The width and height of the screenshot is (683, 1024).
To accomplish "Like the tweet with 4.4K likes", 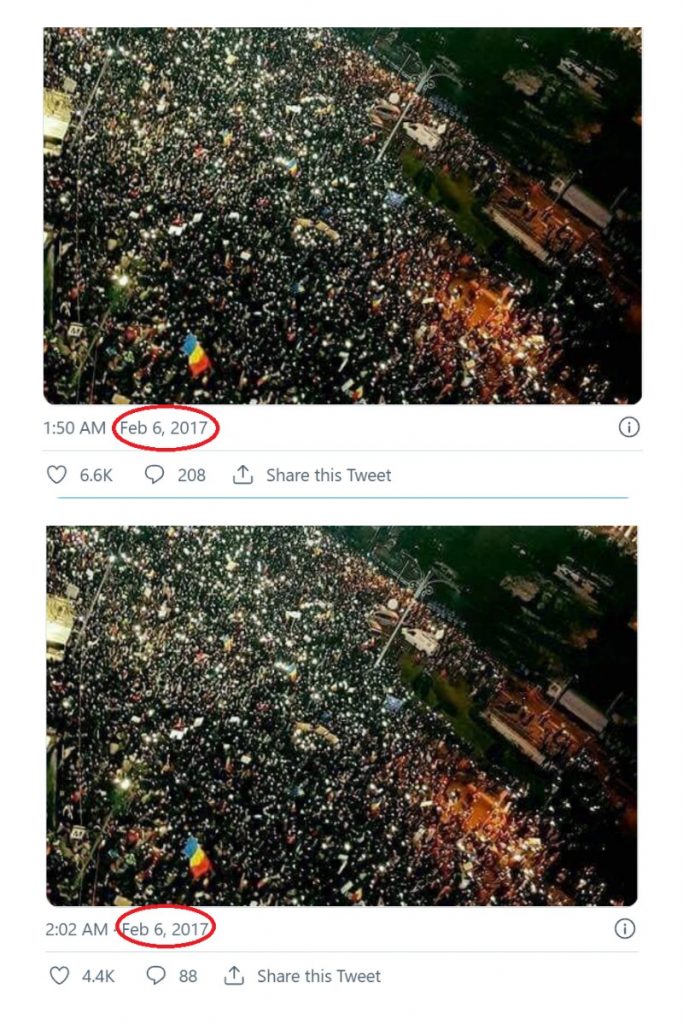I will [x=59, y=976].
